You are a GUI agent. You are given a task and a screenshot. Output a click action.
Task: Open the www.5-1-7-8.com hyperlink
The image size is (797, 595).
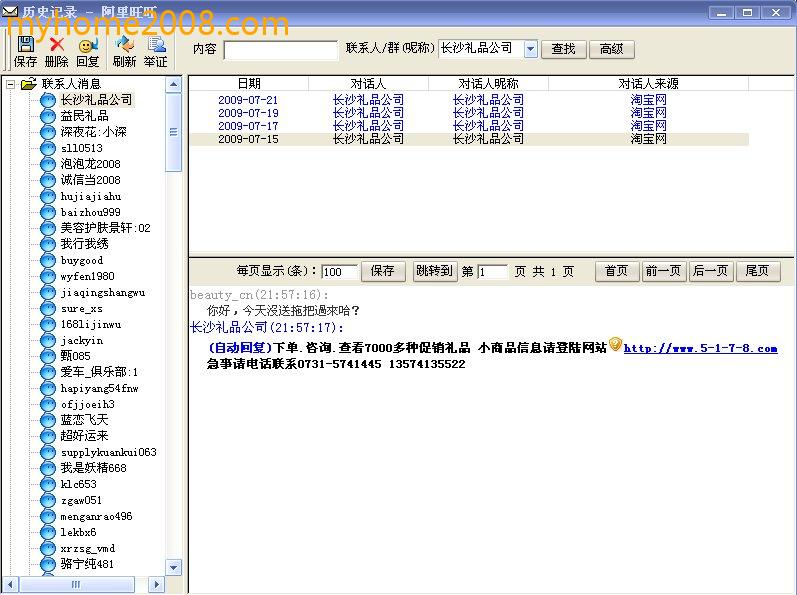(x=700, y=348)
